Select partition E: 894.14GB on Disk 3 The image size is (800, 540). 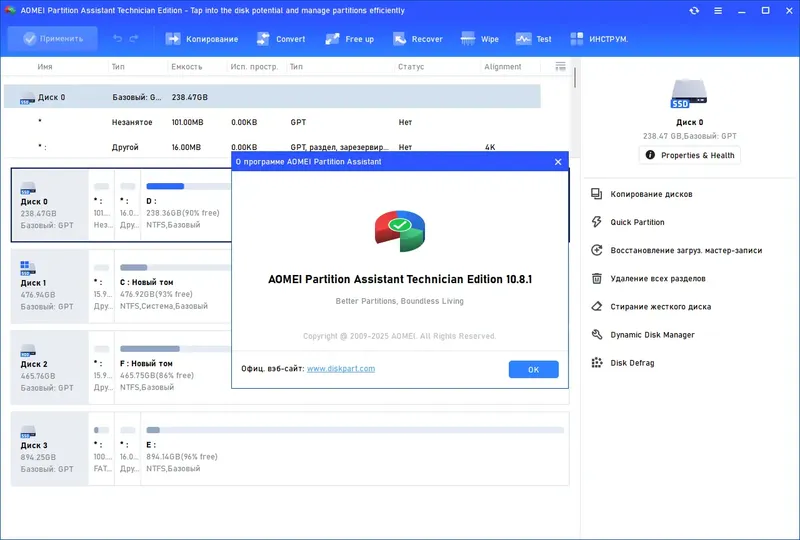(x=355, y=449)
